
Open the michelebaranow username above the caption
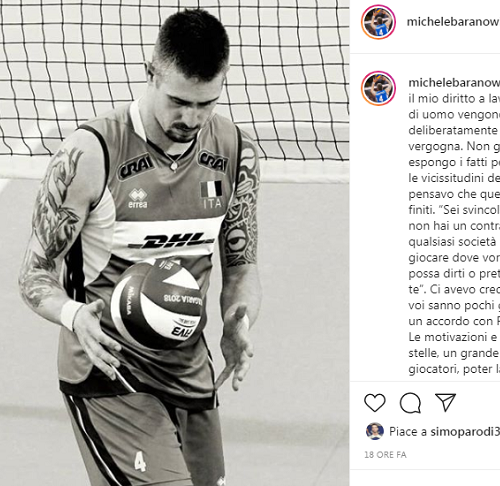pos(454,83)
